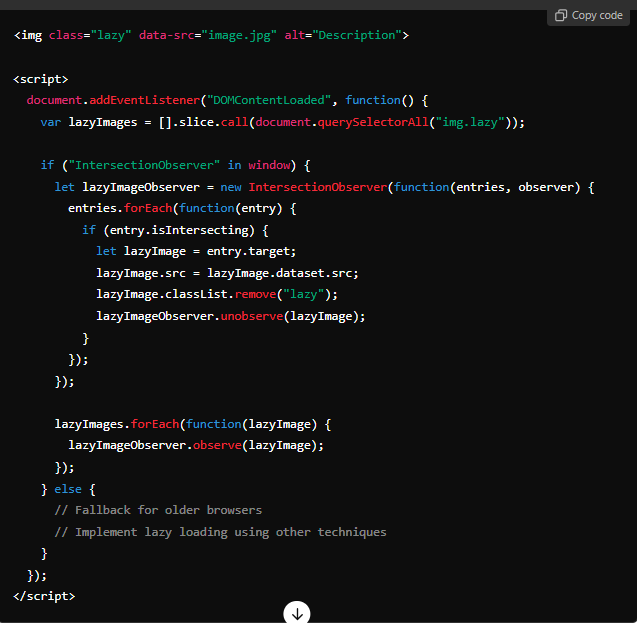637x623 pixels.
Task: Click the classList.remove("lazy") line
Action: (217, 294)
